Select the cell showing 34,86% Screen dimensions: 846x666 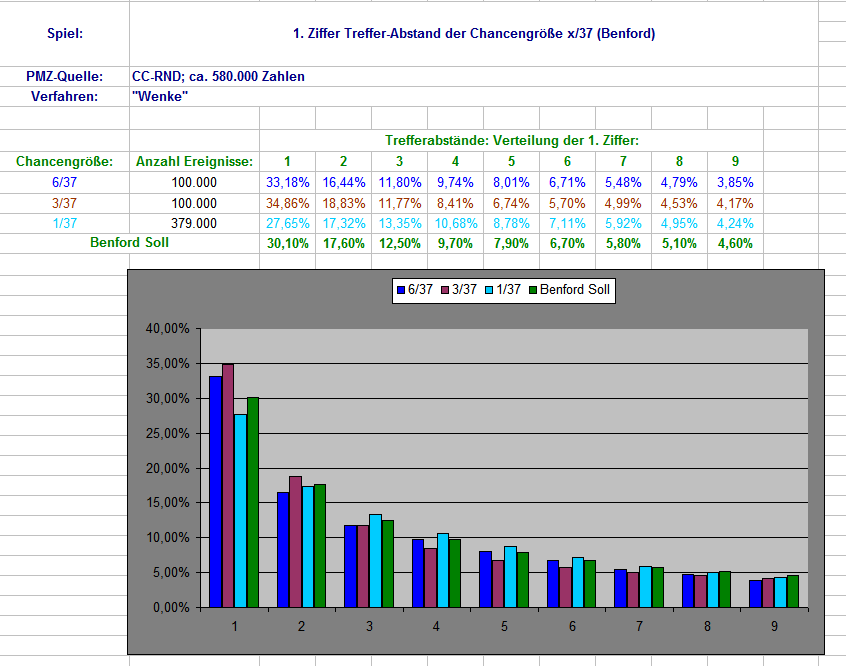(288, 203)
